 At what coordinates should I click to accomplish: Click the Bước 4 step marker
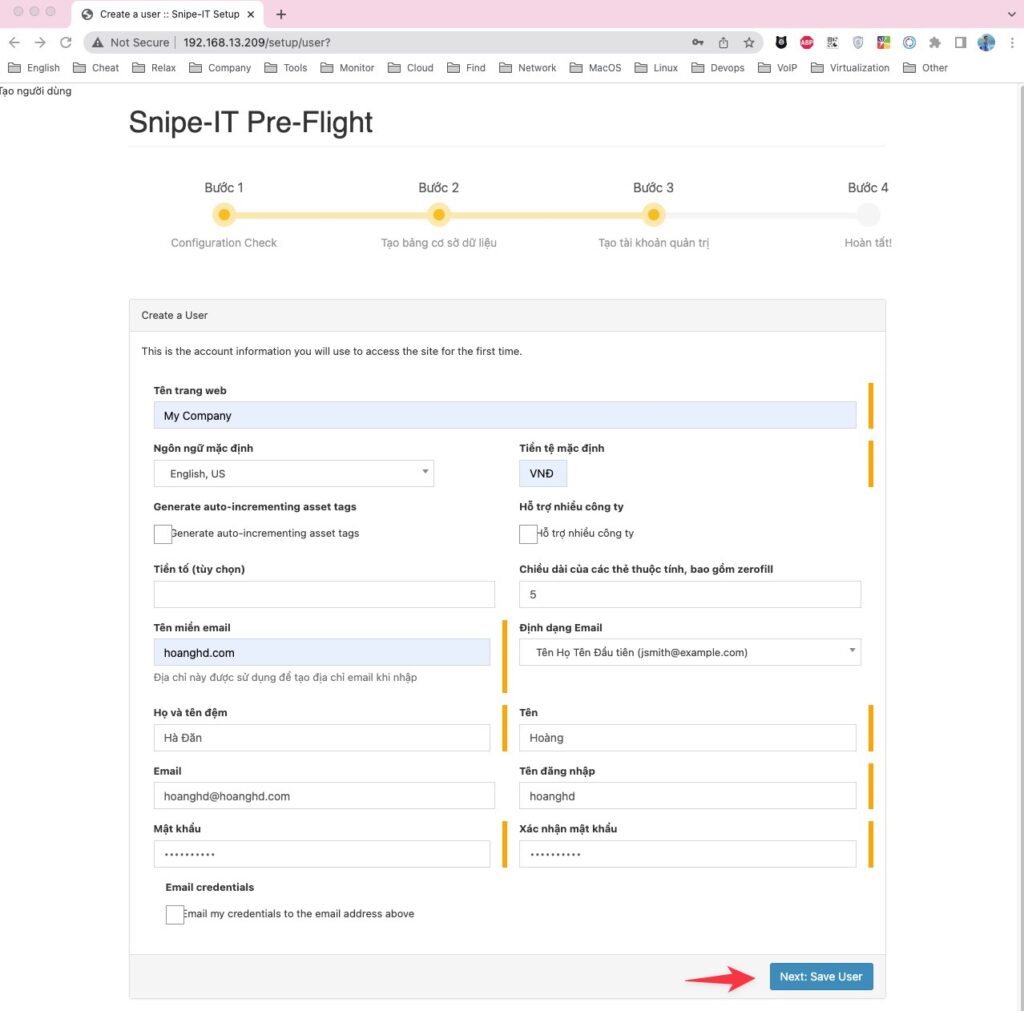tap(868, 214)
